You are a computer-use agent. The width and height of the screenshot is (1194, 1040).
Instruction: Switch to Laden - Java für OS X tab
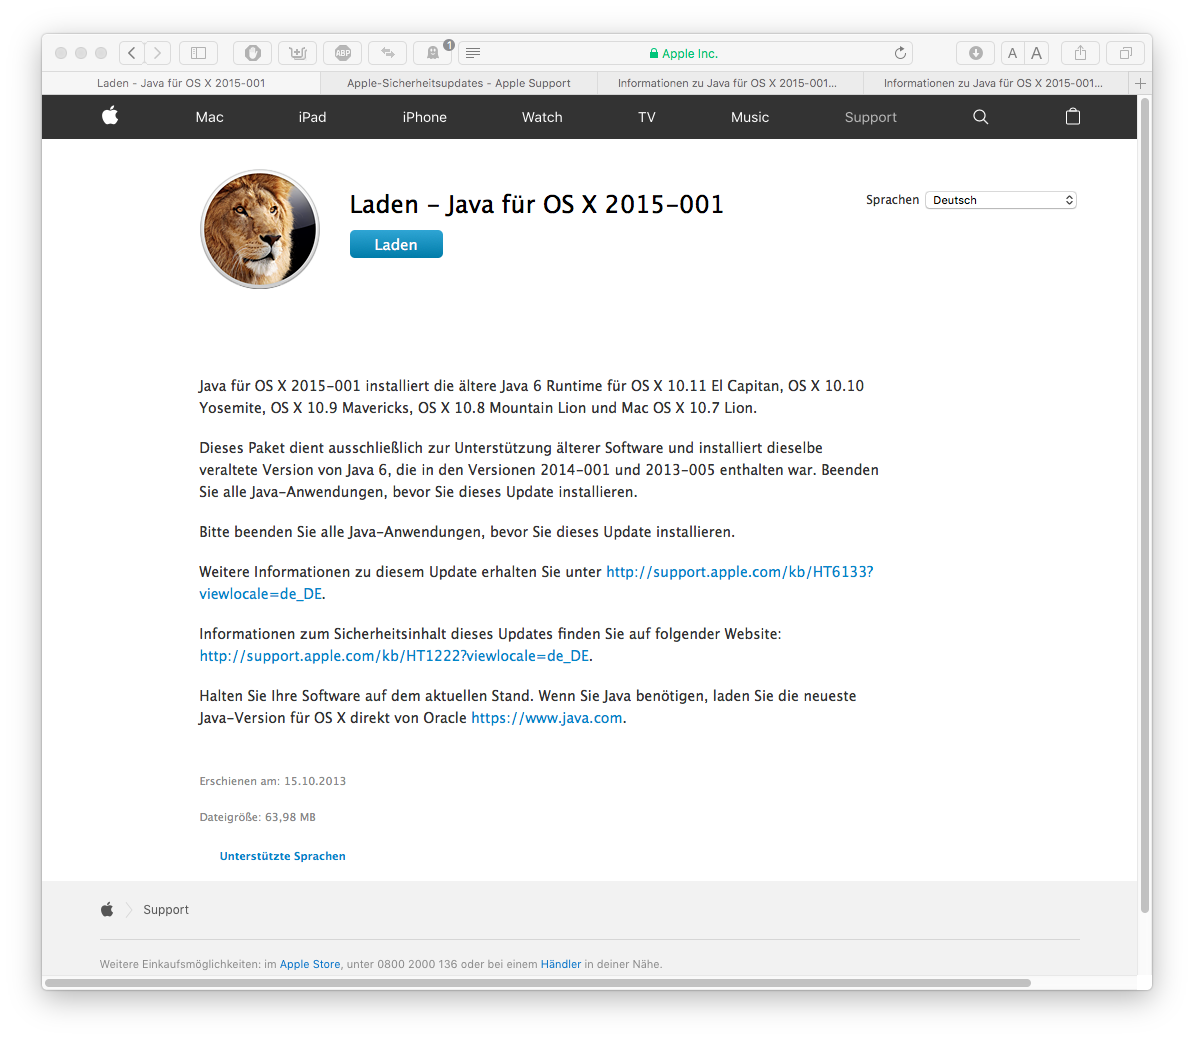tap(181, 83)
